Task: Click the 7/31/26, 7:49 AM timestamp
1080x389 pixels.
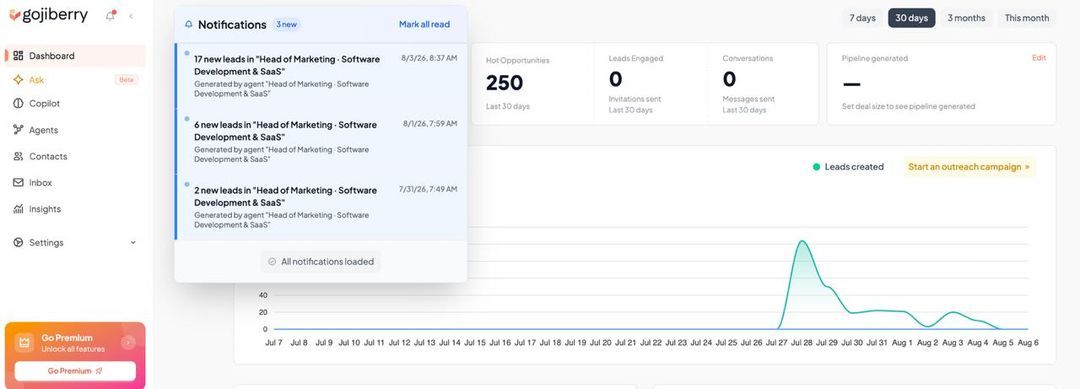Action: [x=428, y=189]
